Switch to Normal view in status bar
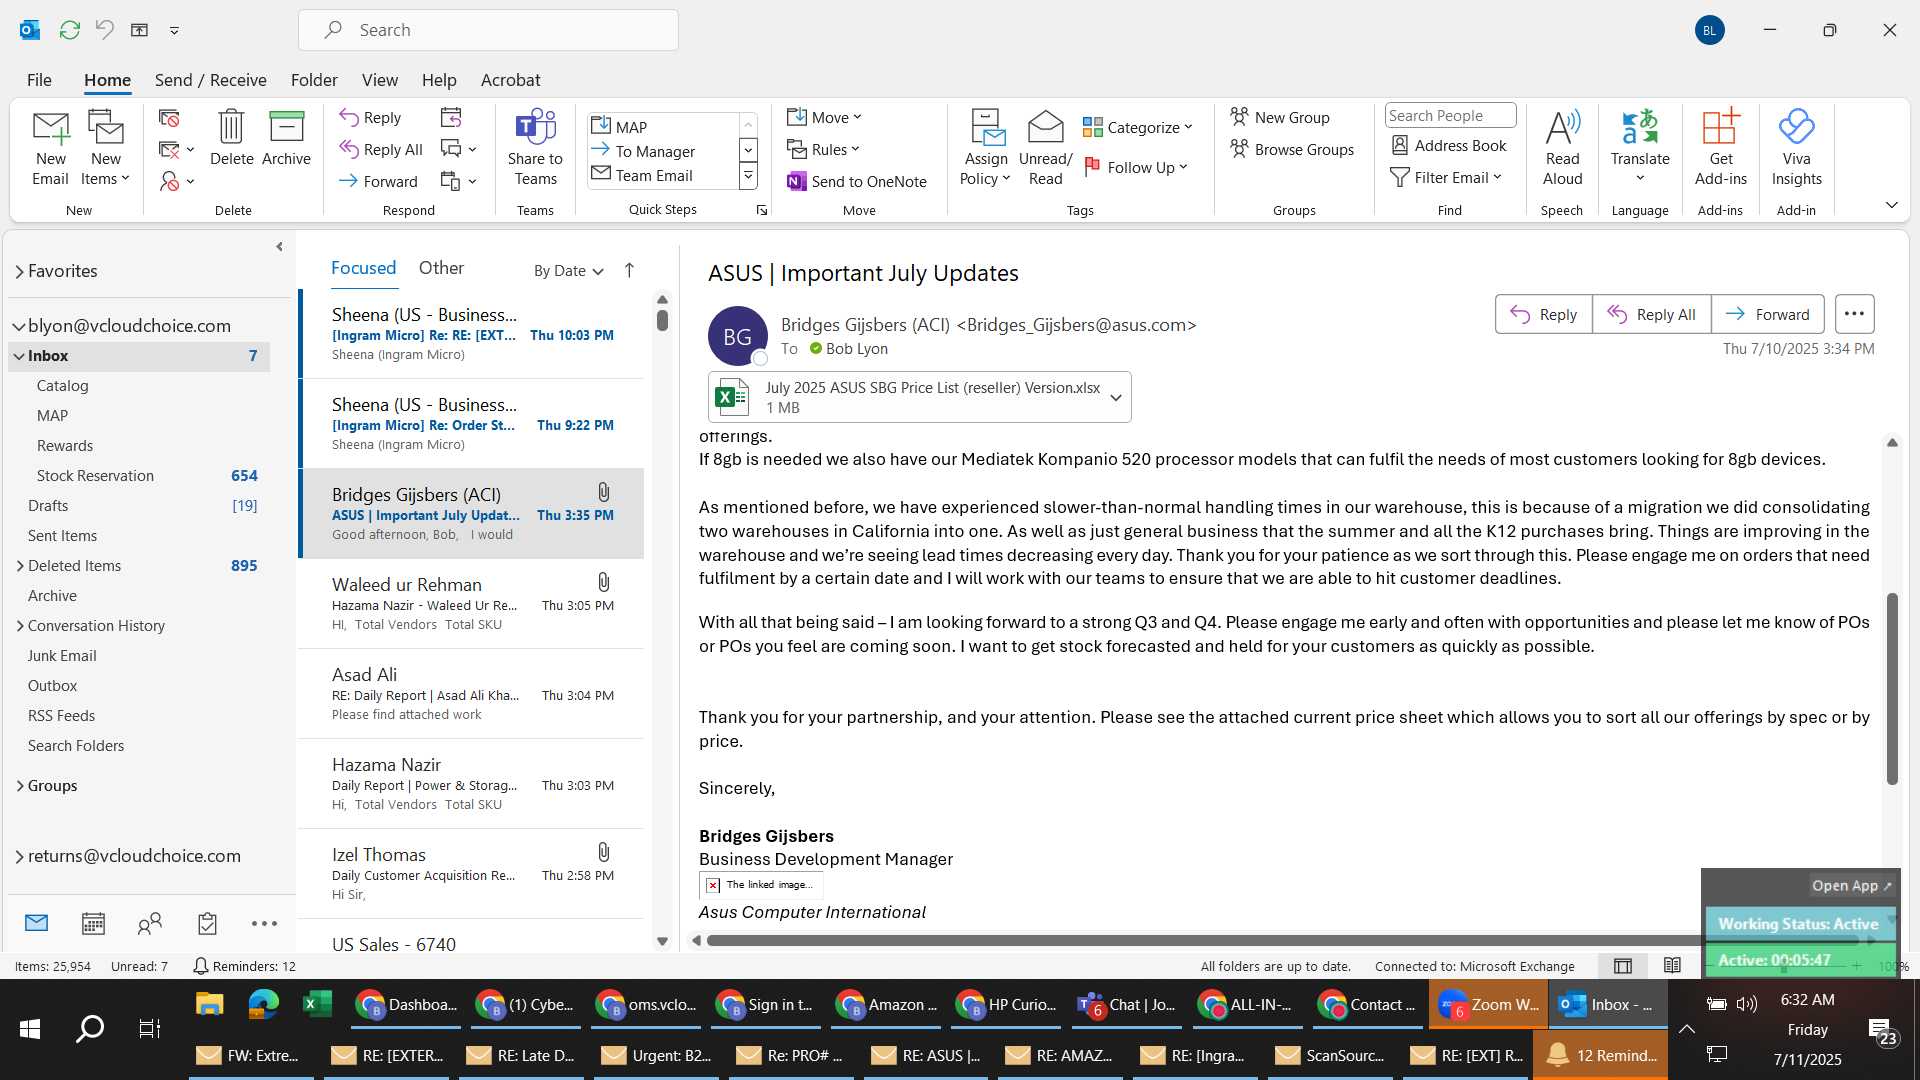1920x1080 pixels. pyautogui.click(x=1623, y=966)
